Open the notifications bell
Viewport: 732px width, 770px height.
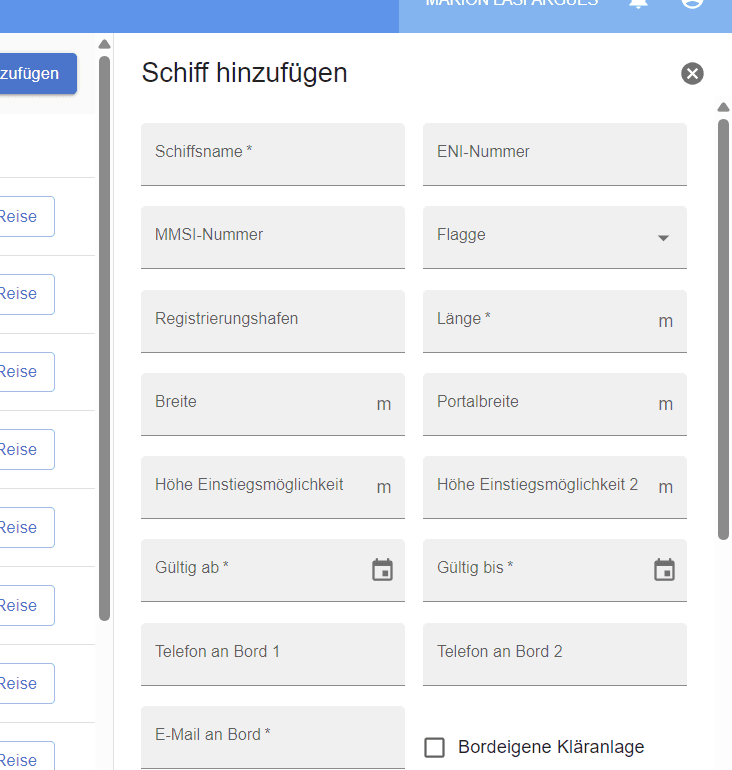tap(638, 3)
